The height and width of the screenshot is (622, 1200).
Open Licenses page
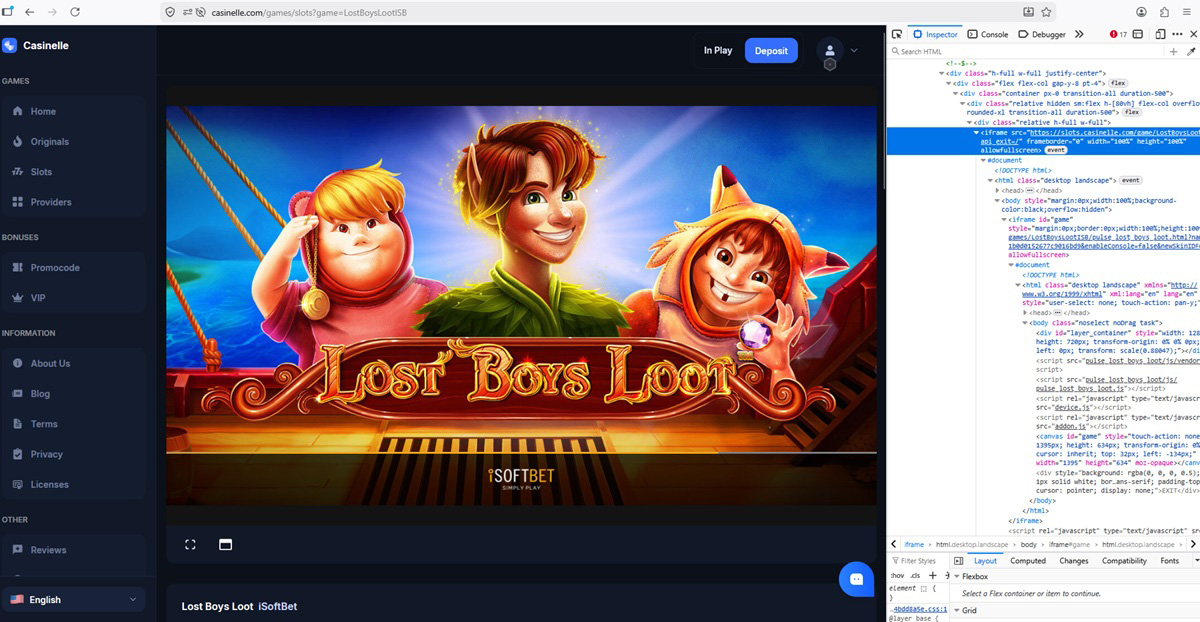72,484
